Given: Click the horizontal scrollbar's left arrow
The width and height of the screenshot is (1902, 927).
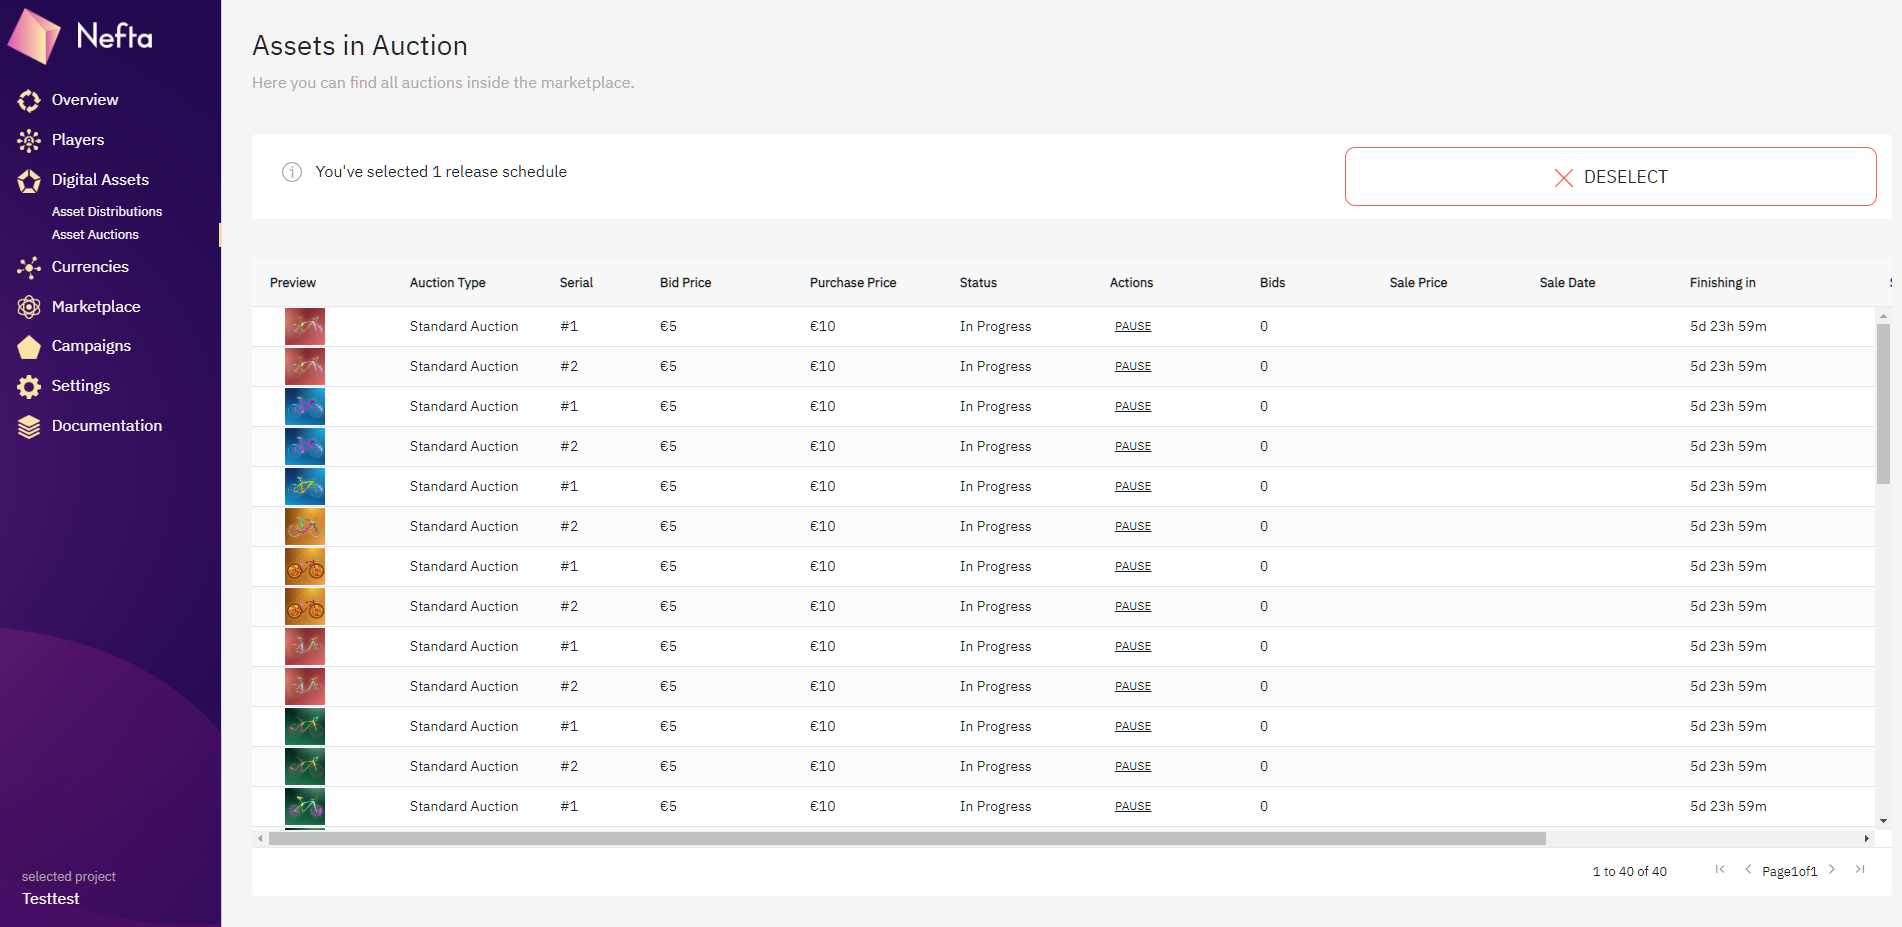Looking at the screenshot, I should coord(260,838).
